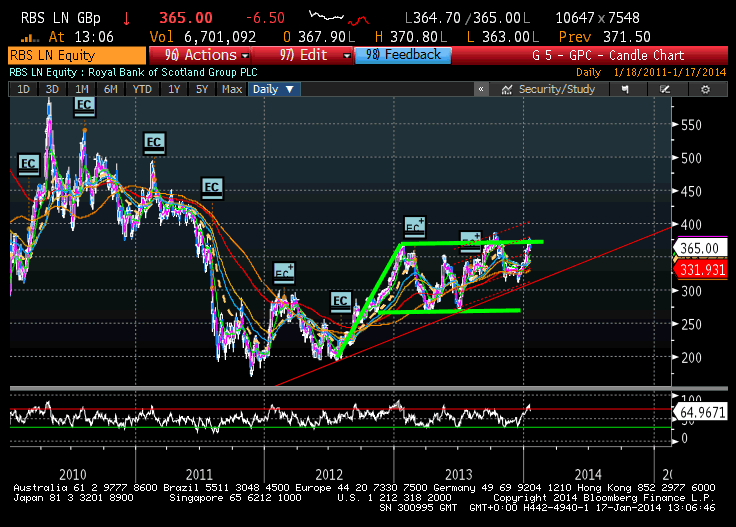Viewport: 736px width, 527px height.
Task: Click the 2013 year label on time axis
Action: click(459, 474)
